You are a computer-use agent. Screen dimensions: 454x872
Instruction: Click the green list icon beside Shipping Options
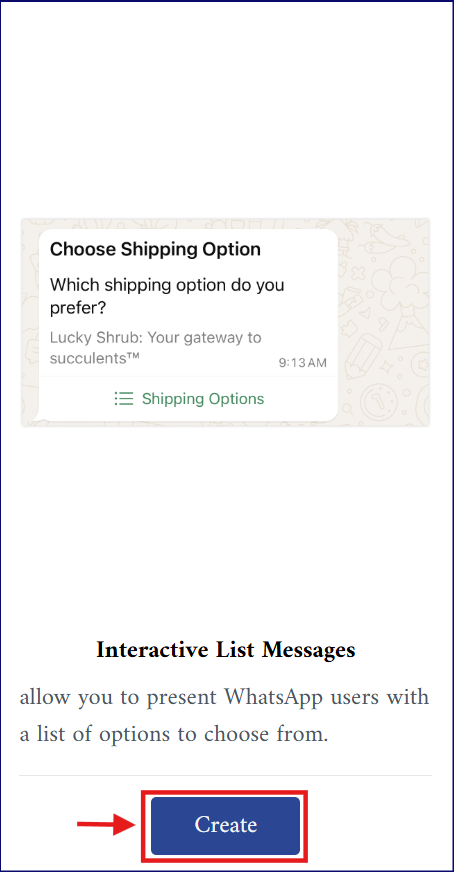pos(124,399)
